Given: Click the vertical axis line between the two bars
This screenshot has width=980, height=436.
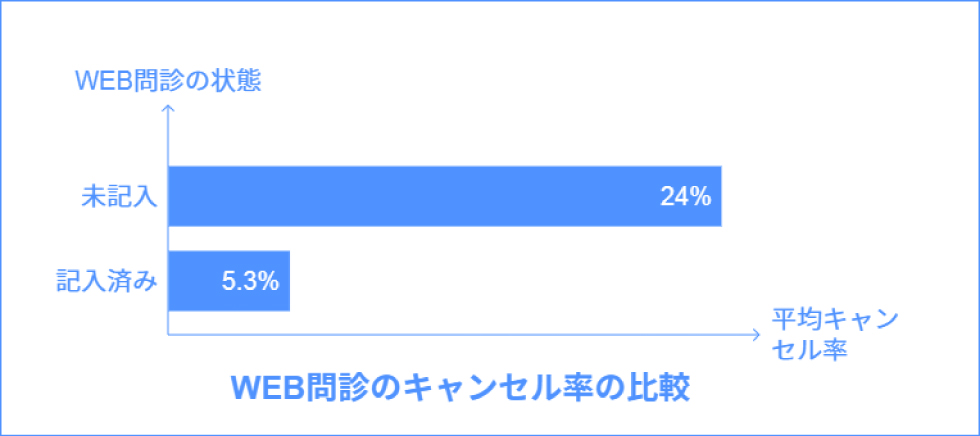Looking at the screenshot, I should pos(168,238).
